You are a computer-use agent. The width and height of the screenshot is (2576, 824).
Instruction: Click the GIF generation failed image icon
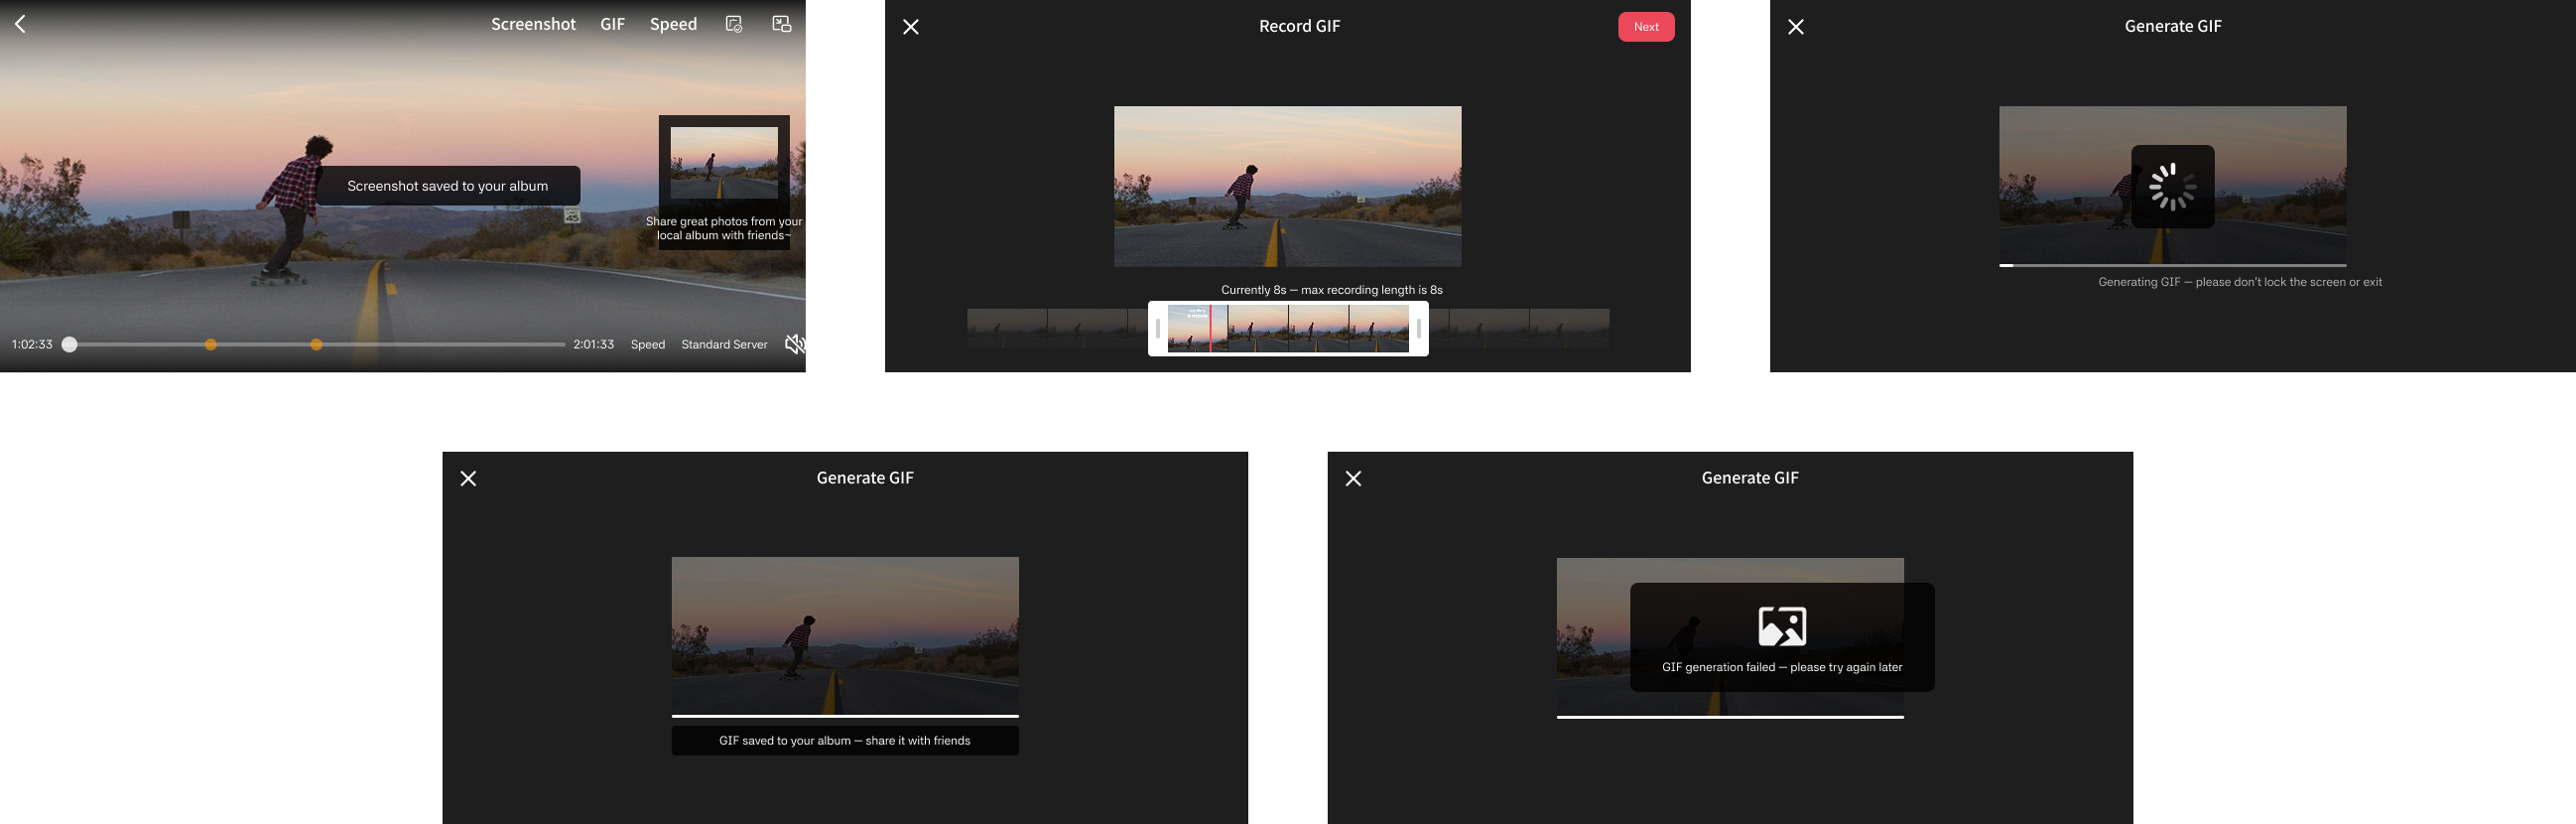(x=1782, y=626)
